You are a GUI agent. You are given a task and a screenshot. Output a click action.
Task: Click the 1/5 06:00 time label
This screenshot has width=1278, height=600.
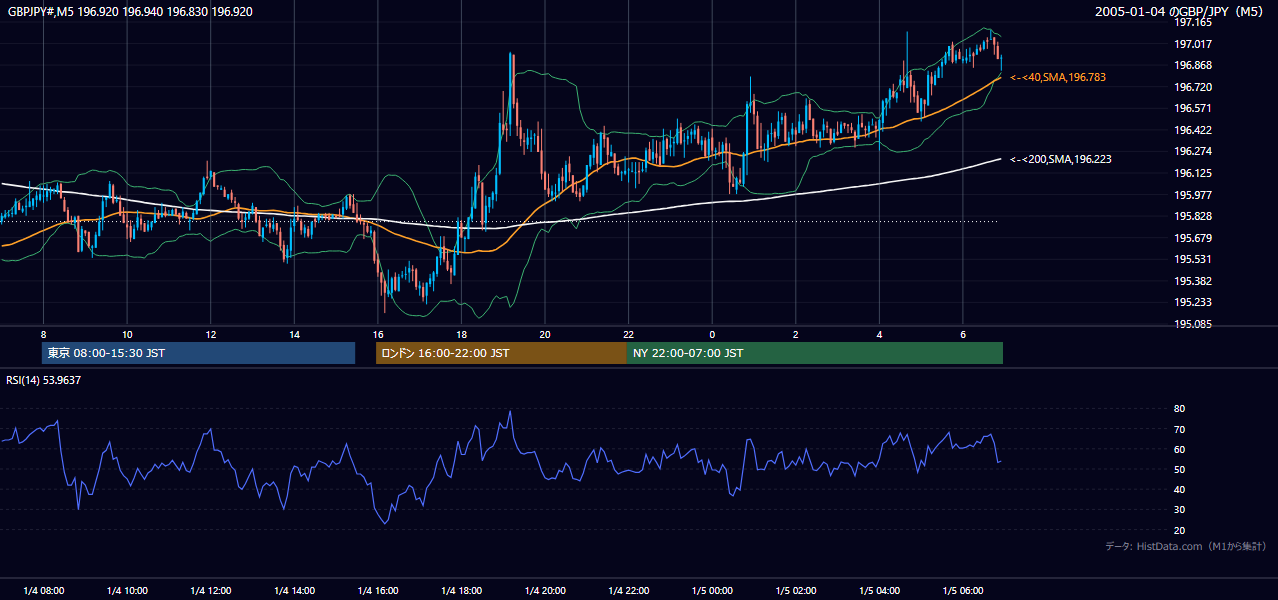[x=963, y=590]
